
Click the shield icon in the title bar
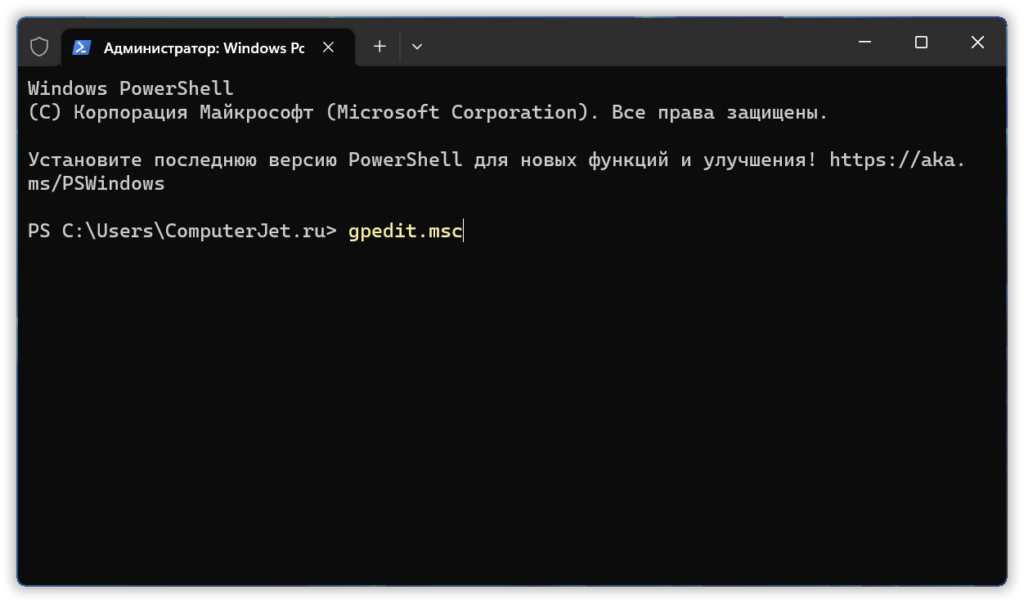[38, 46]
